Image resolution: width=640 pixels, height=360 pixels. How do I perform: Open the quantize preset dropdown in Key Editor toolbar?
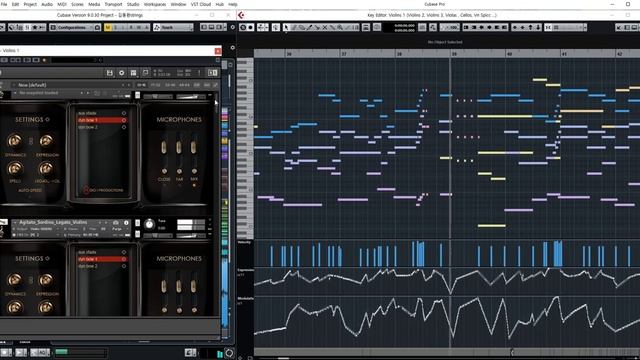tap(570, 27)
